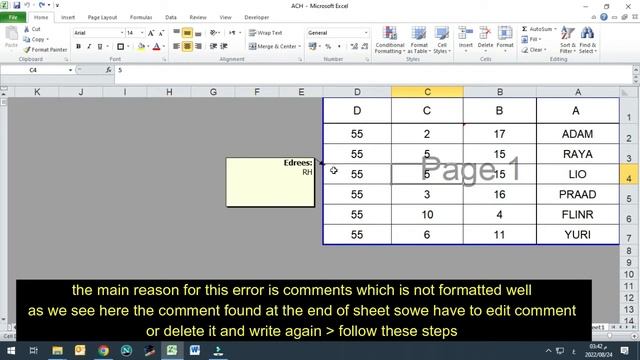Click the Decrease Indent icon

click(x=213, y=47)
